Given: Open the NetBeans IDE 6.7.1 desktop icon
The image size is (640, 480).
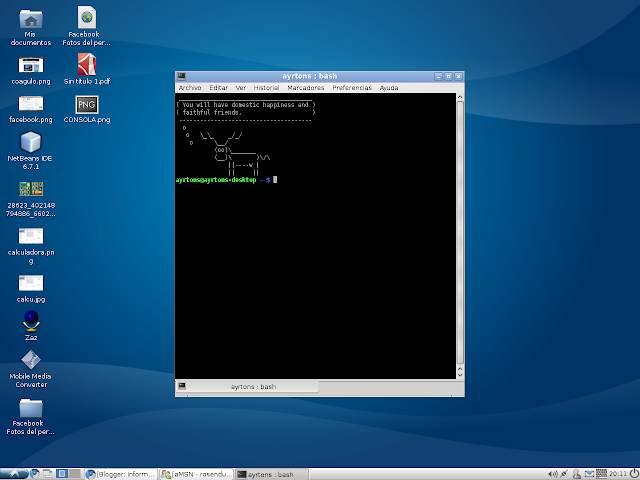Looking at the screenshot, I should (x=31, y=150).
